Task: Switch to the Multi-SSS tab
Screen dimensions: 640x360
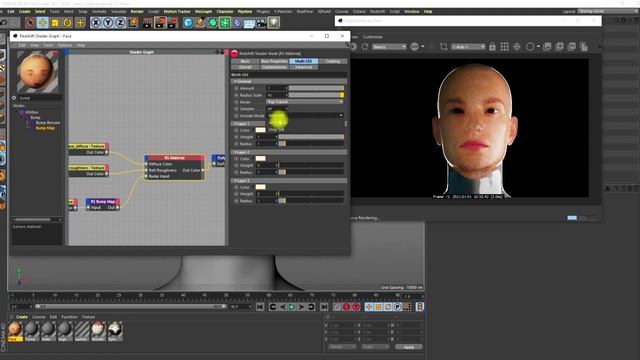Action: click(x=303, y=61)
